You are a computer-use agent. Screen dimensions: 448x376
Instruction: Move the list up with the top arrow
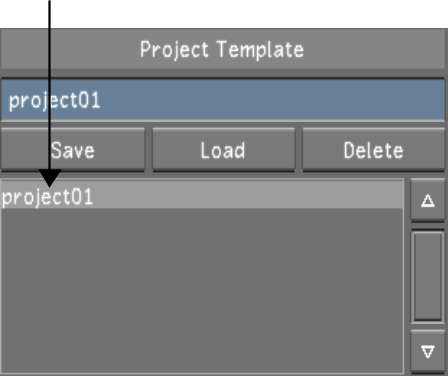click(x=428, y=200)
